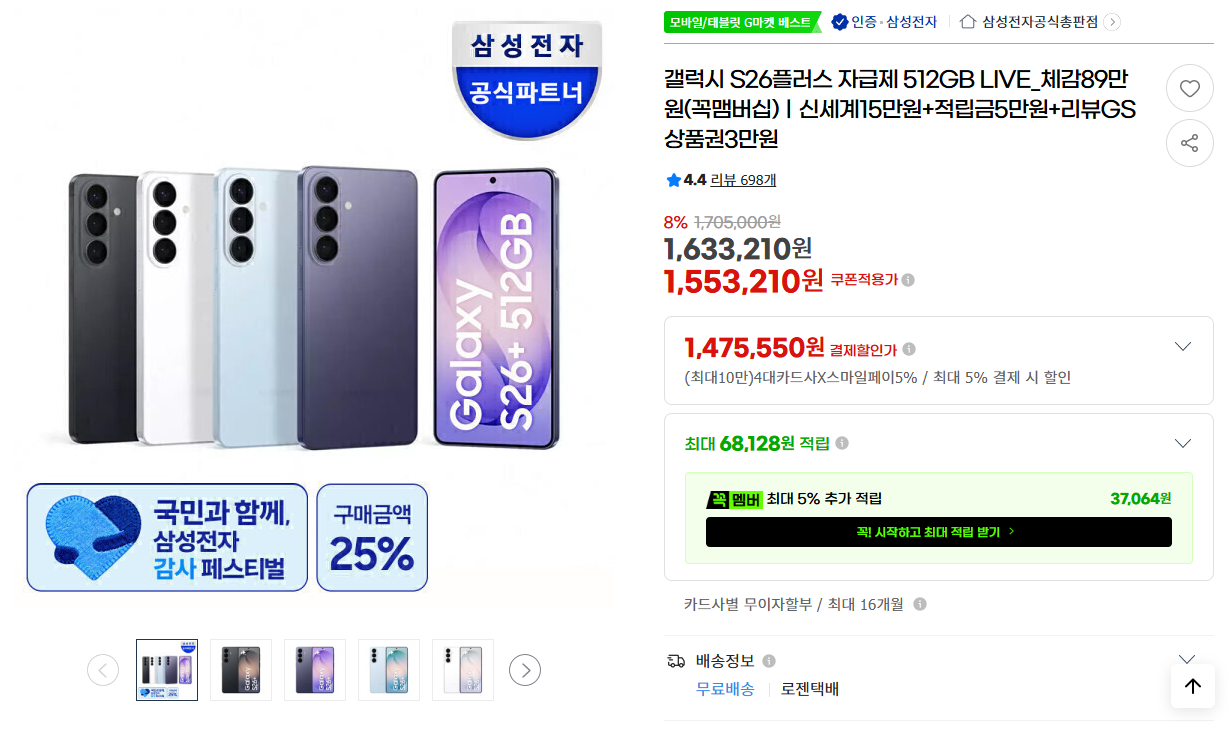Image resolution: width=1230 pixels, height=734 pixels.
Task: Jump to top with up-arrow button
Action: tap(1192, 686)
